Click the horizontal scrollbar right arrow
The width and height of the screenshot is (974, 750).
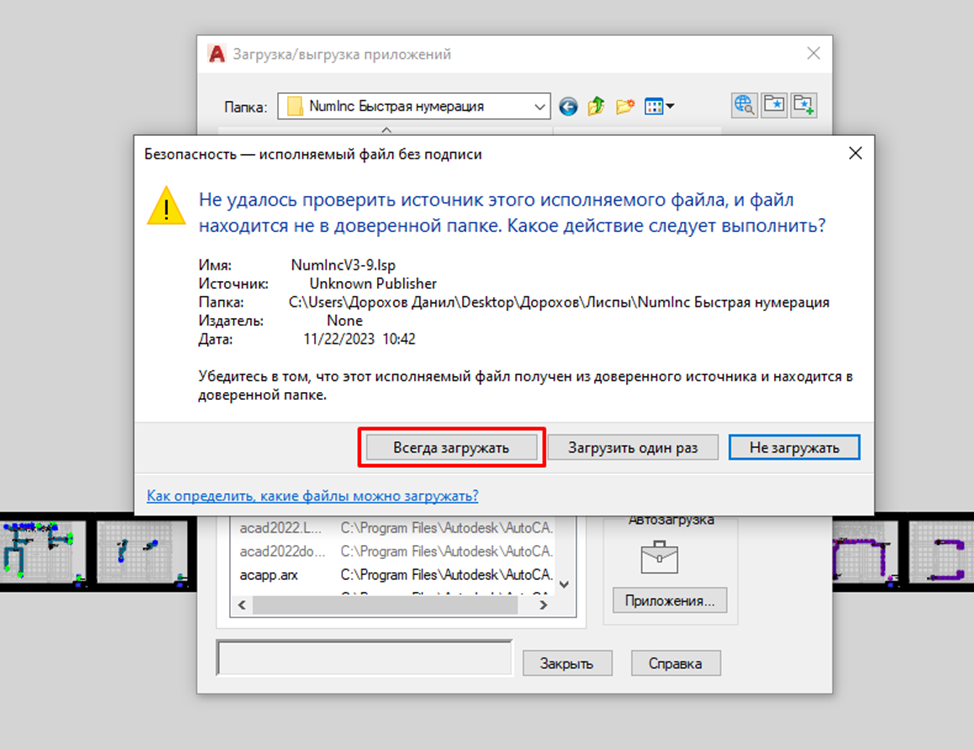[544, 605]
